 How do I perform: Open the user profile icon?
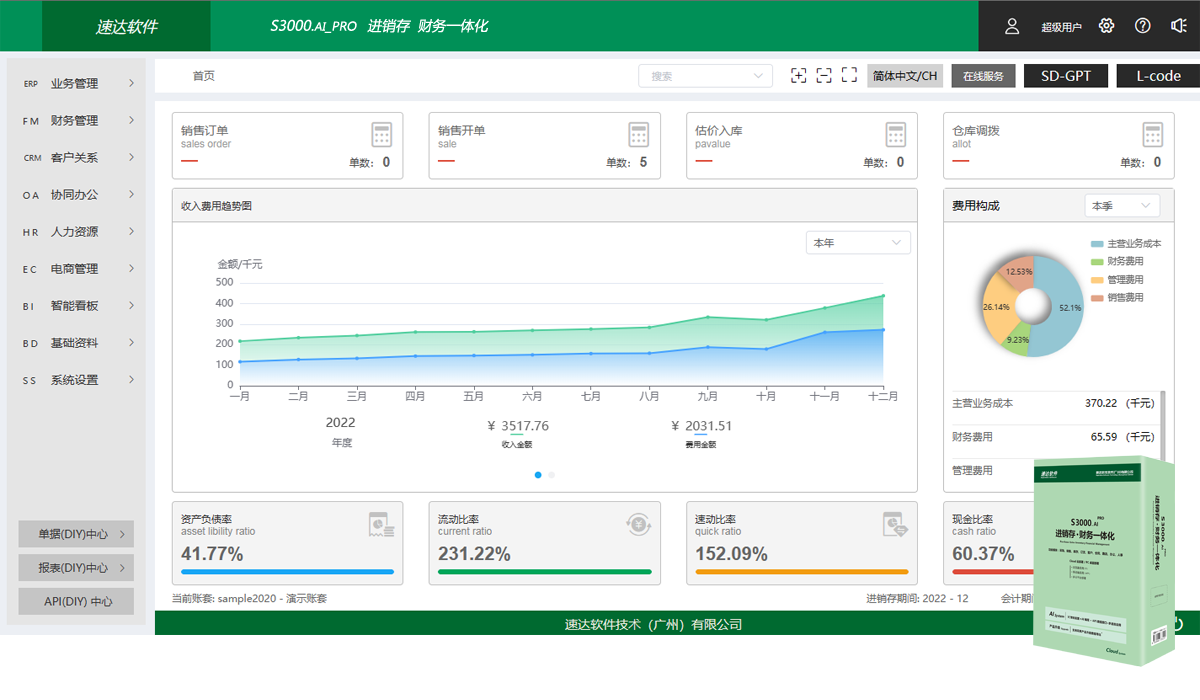point(1012,26)
